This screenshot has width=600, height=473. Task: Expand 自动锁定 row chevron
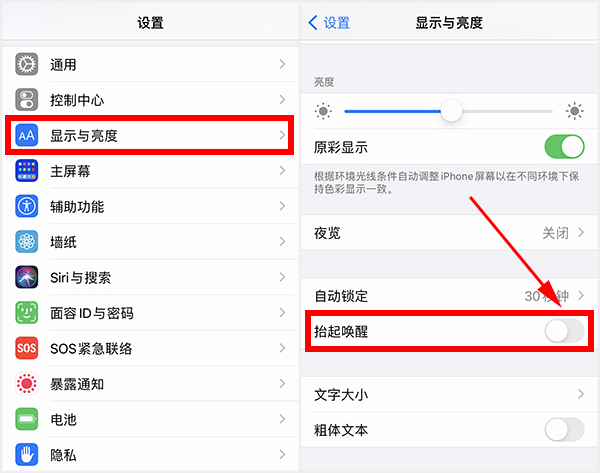click(580, 296)
